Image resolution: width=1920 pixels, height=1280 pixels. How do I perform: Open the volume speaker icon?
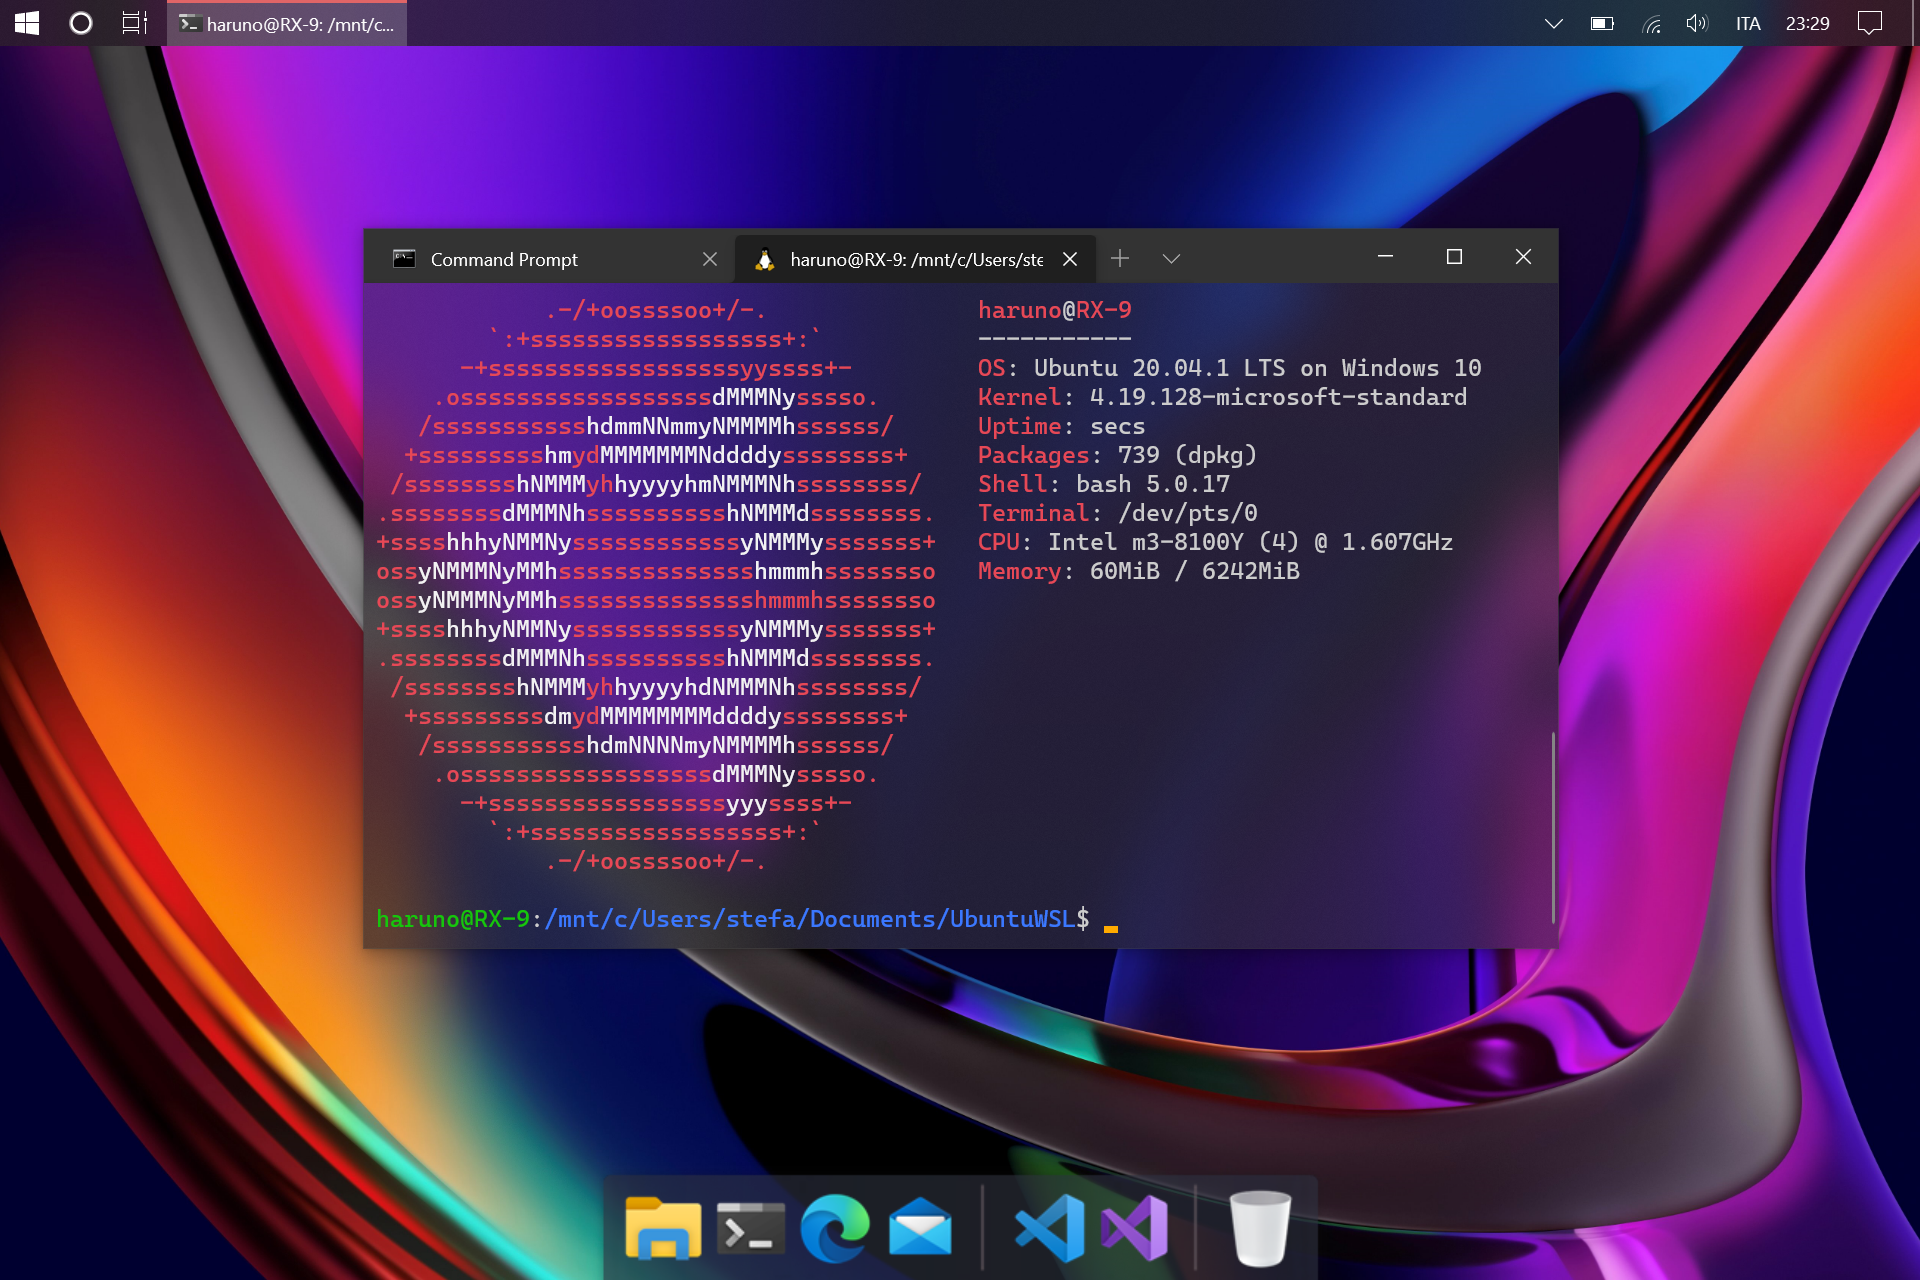click(1697, 23)
